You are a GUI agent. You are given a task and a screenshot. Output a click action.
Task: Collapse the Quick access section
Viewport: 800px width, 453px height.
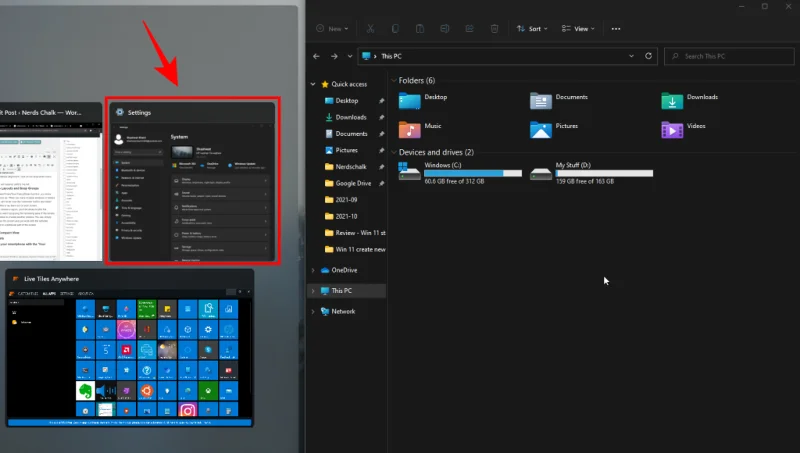313,84
